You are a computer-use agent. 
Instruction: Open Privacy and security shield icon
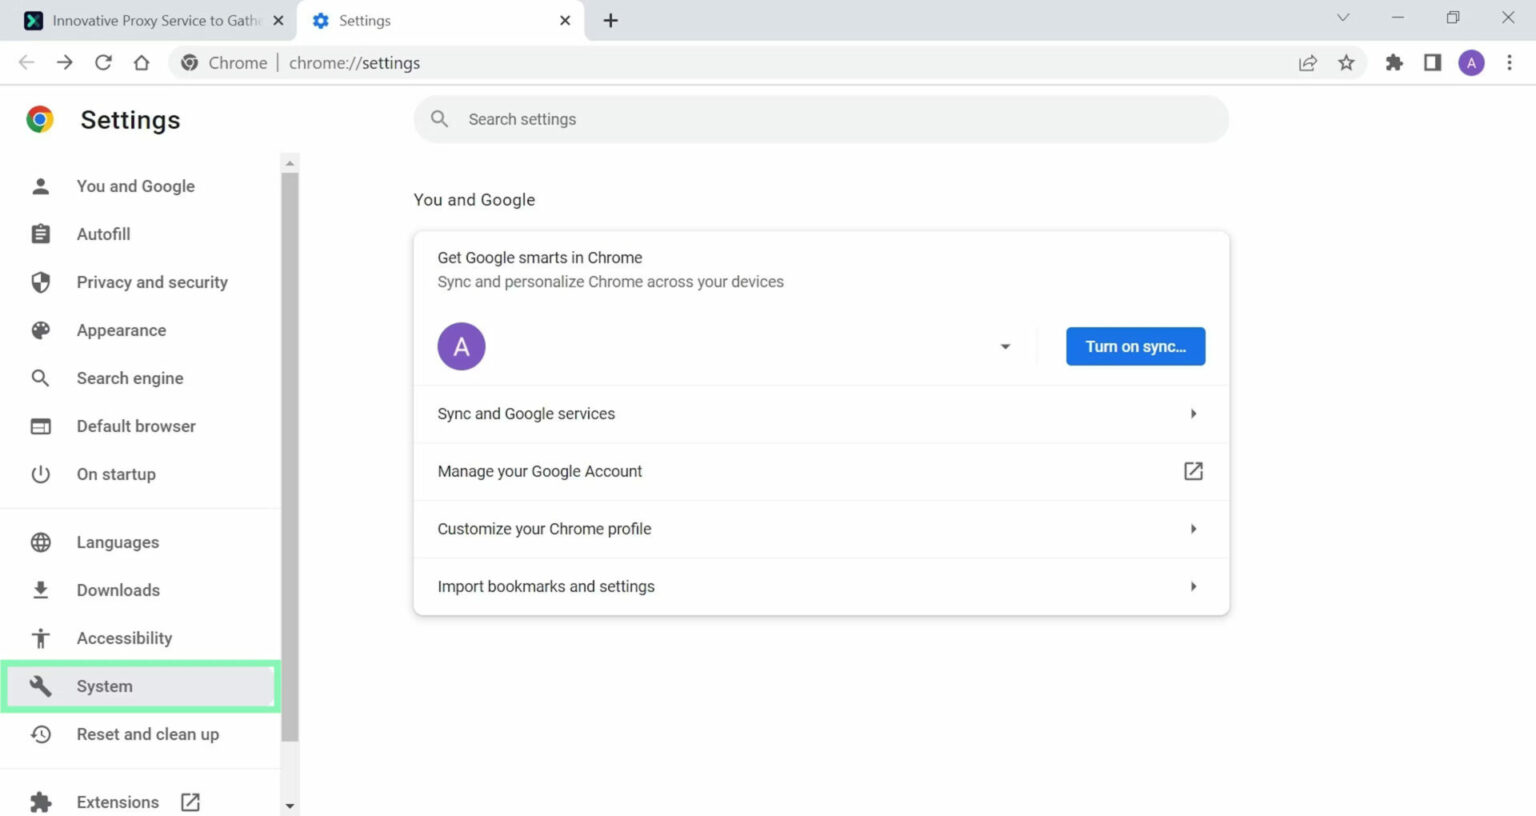click(x=40, y=282)
